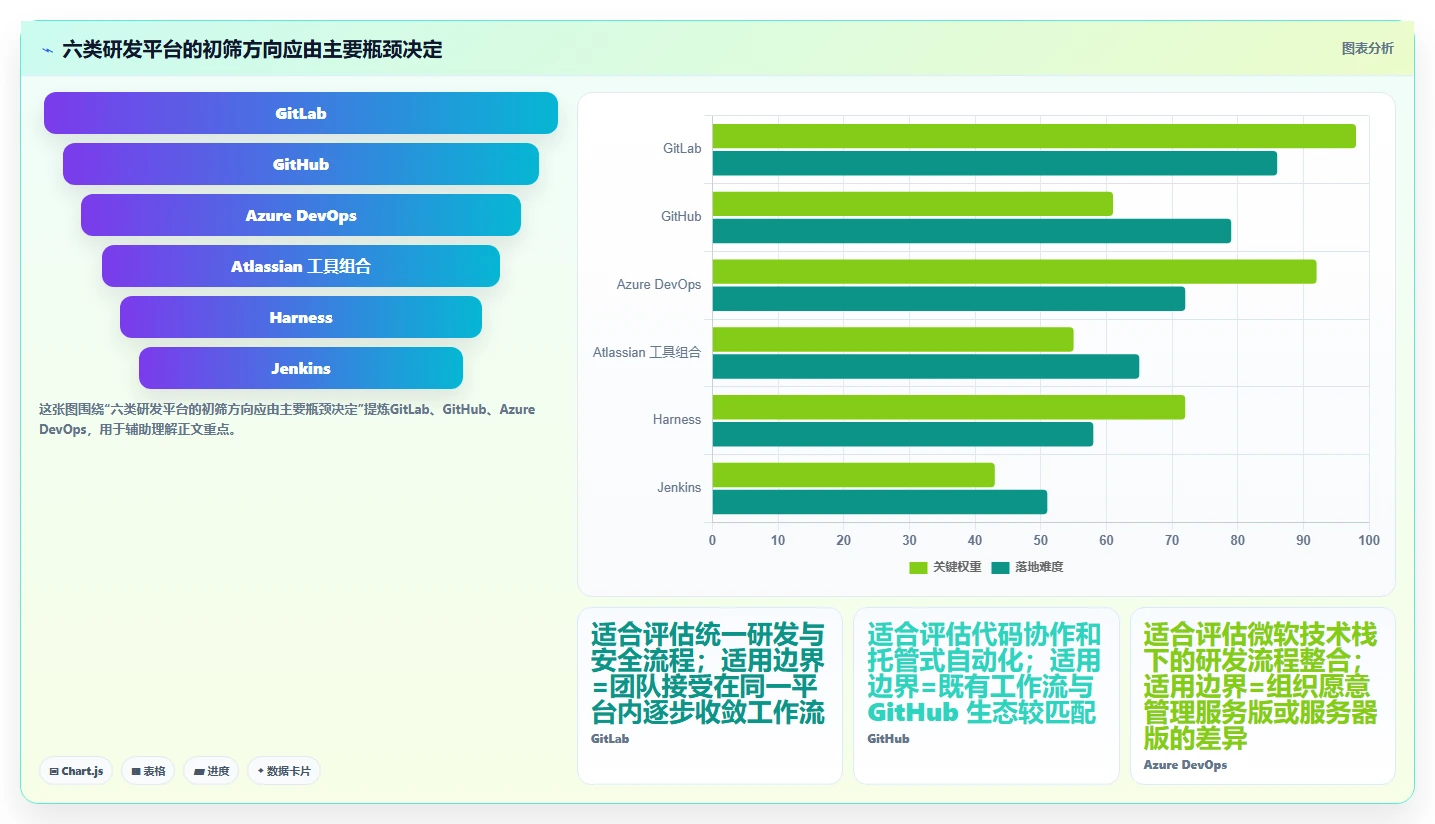Click the 表格 tag chip
The width and height of the screenshot is (1435, 824).
point(149,771)
